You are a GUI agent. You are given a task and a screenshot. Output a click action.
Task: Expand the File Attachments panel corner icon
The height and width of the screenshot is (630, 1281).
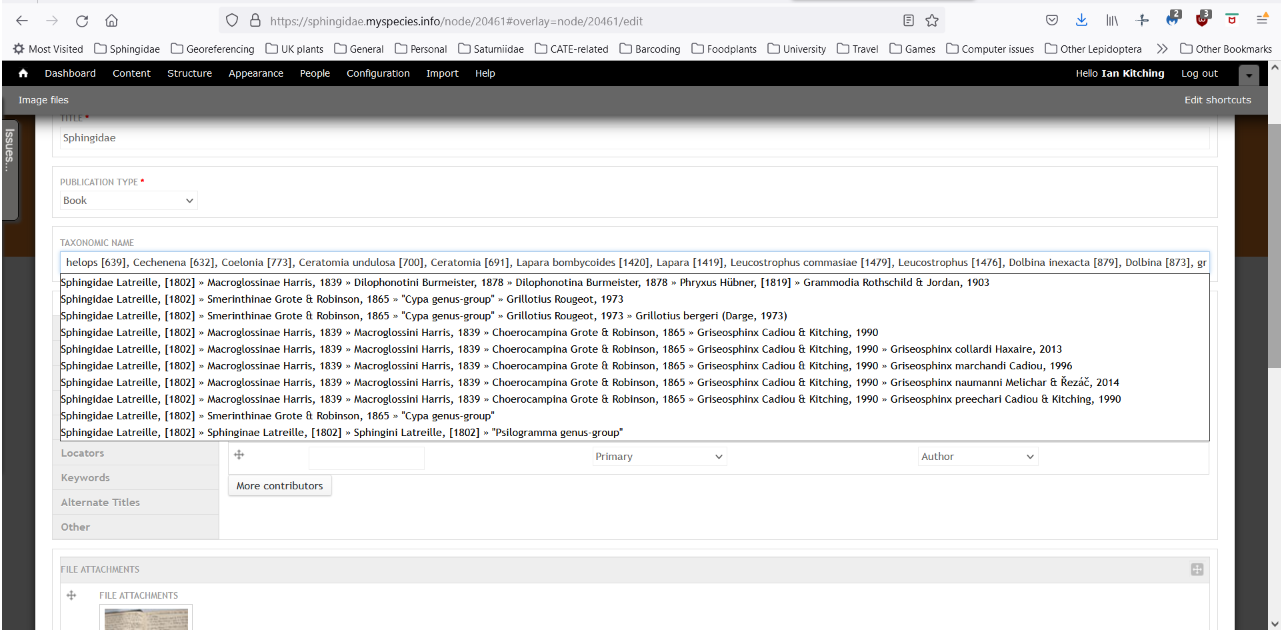click(1197, 569)
